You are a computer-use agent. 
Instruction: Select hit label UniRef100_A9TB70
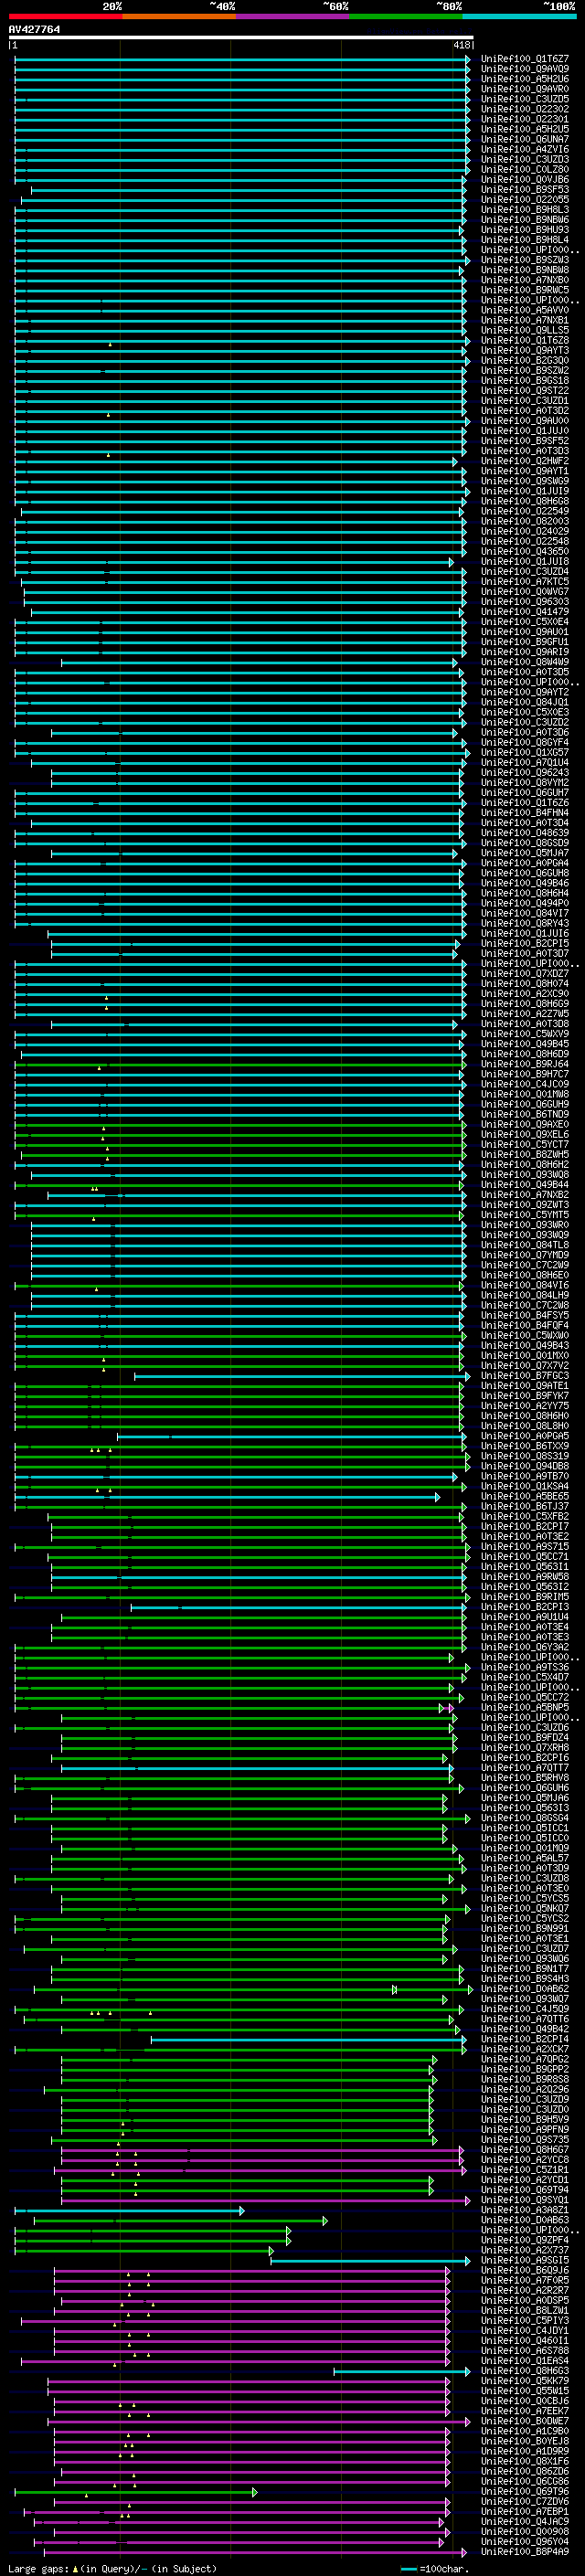pos(524,1476)
